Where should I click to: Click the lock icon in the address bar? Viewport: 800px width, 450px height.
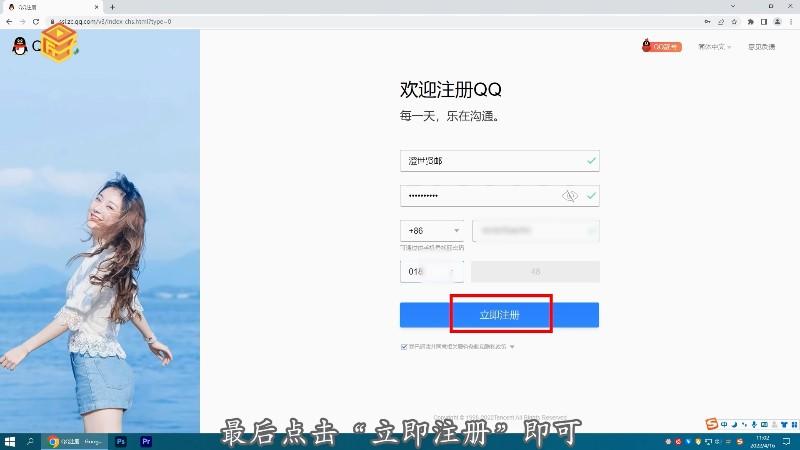pos(52,22)
